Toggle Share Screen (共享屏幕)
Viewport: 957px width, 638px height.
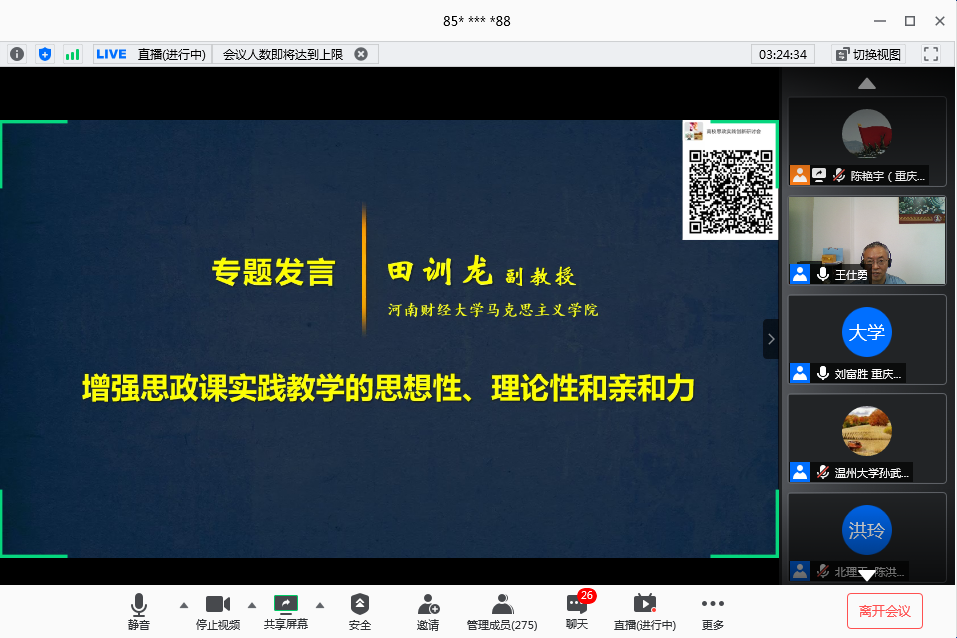pyautogui.click(x=286, y=611)
